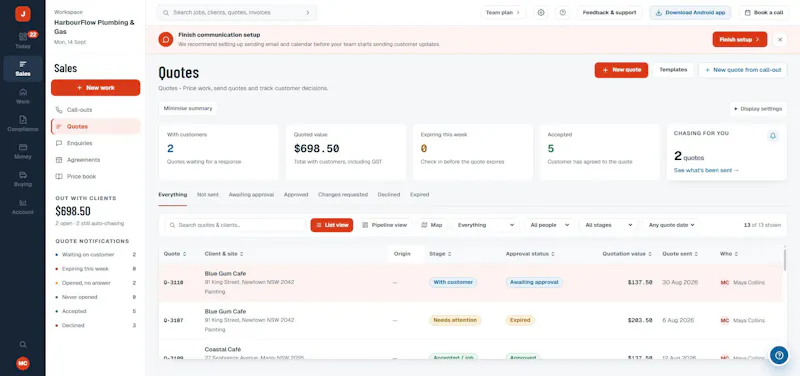Open the All stages dropdown

[x=609, y=225]
